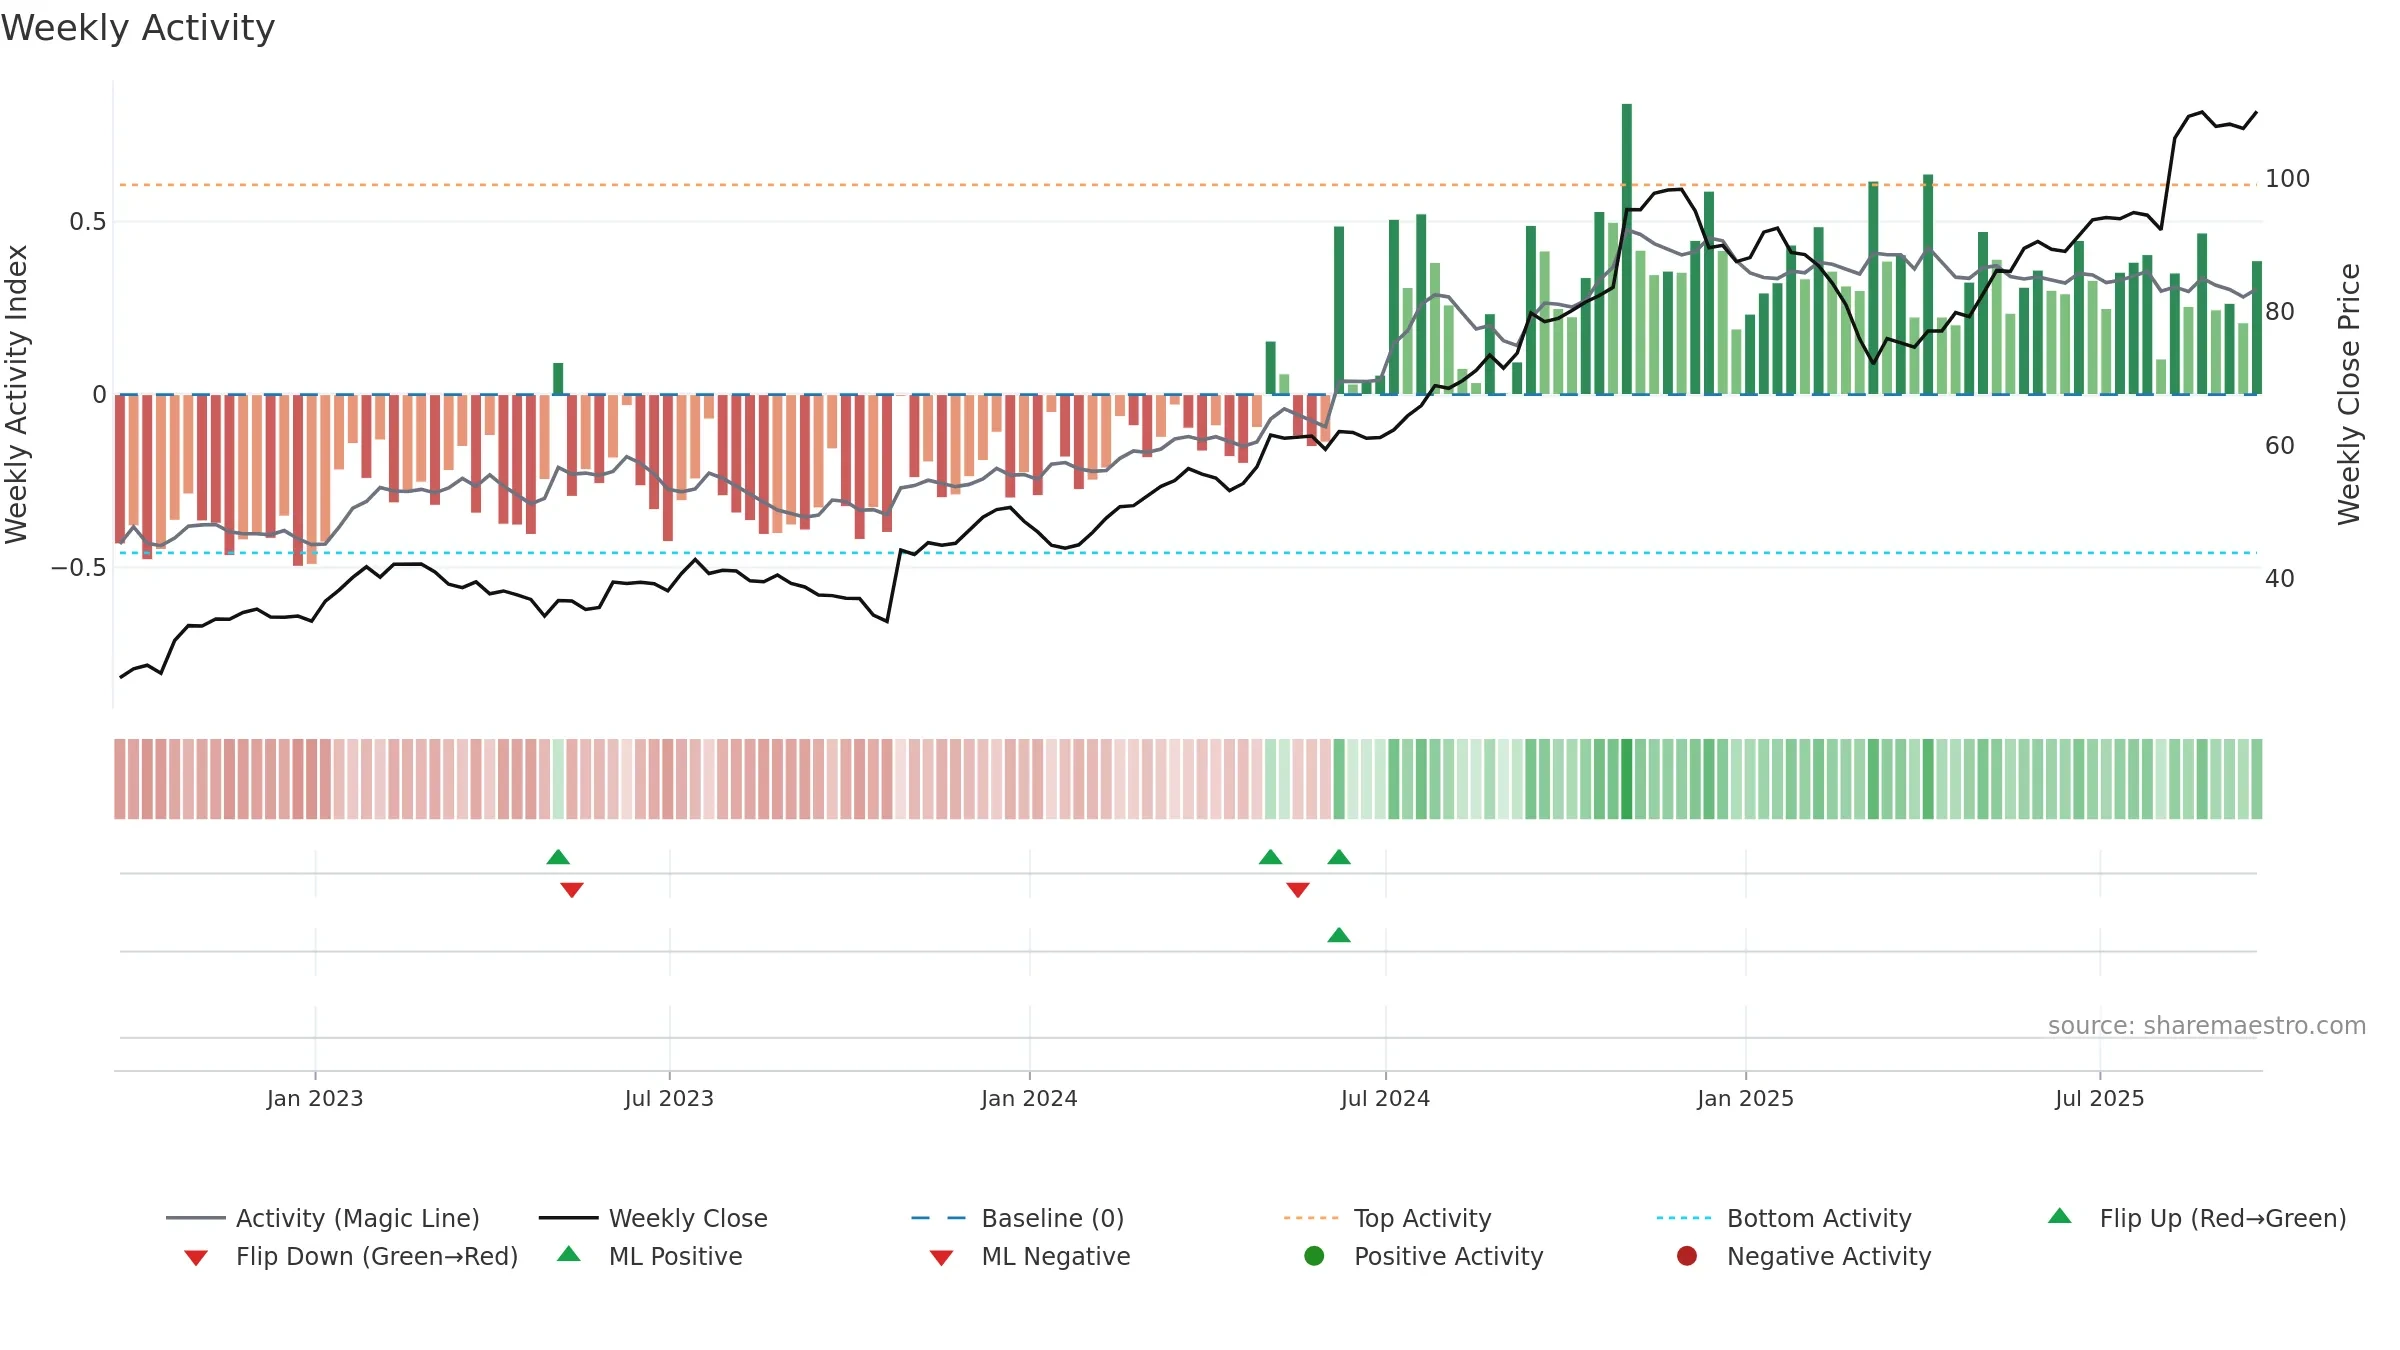This screenshot has height=1350, width=2400.
Task: Toggle the Activity (Magic Line) legend entry
Action: click(323, 1218)
